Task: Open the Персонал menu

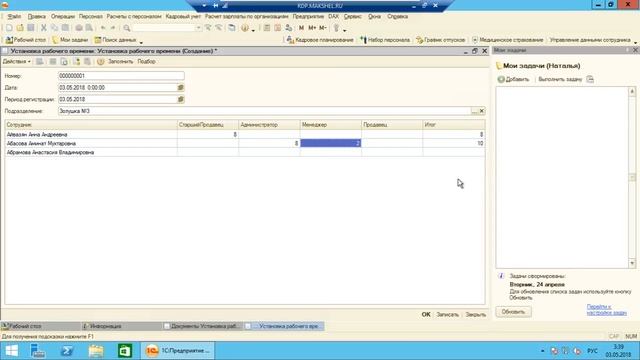Action: tap(91, 16)
